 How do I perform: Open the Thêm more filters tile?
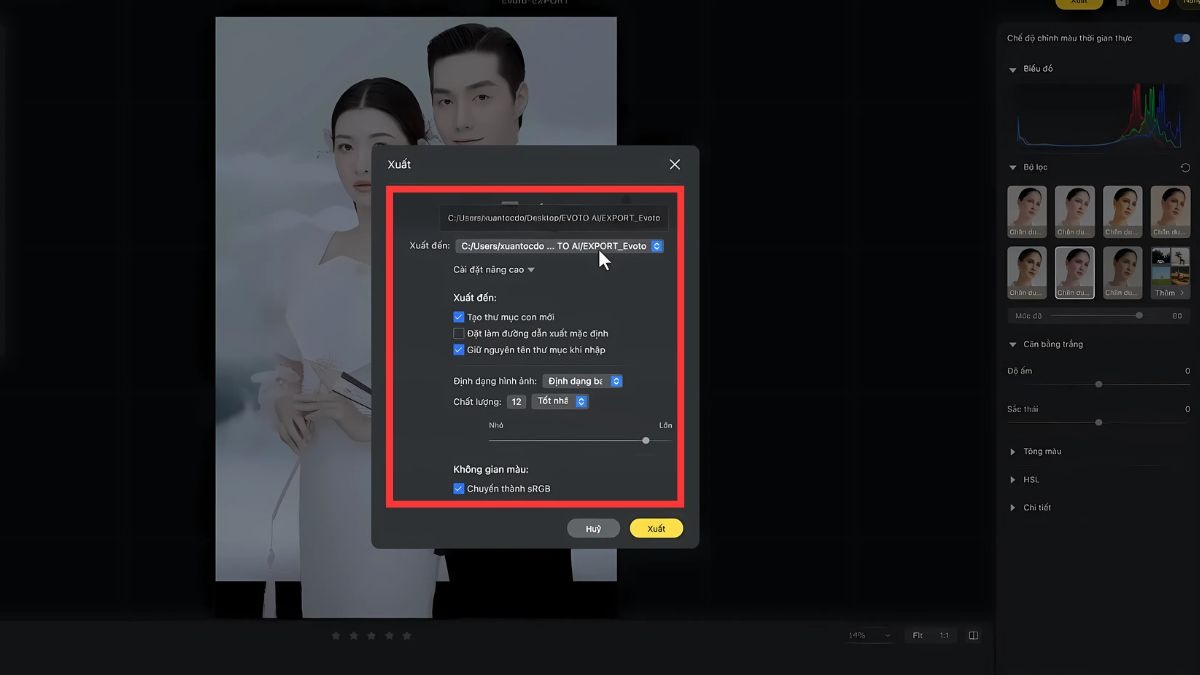[1170, 273]
